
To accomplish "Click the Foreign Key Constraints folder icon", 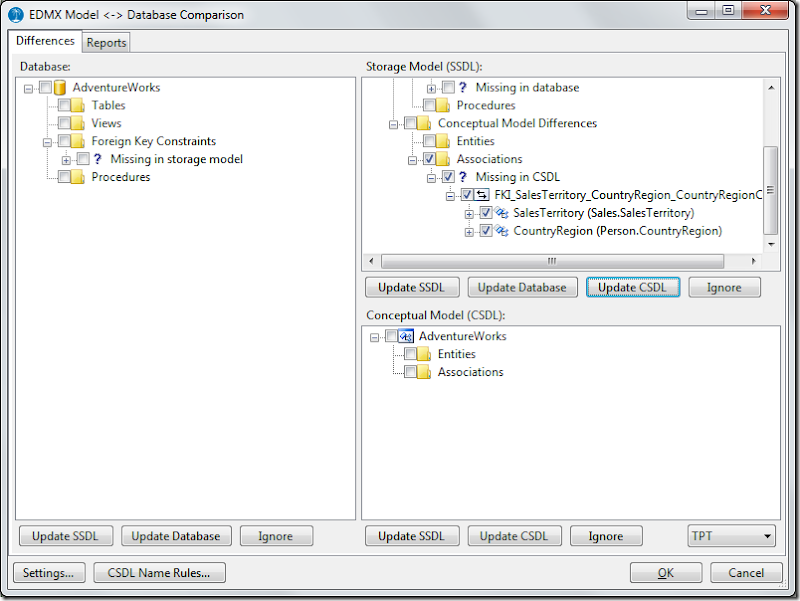I will 78,141.
